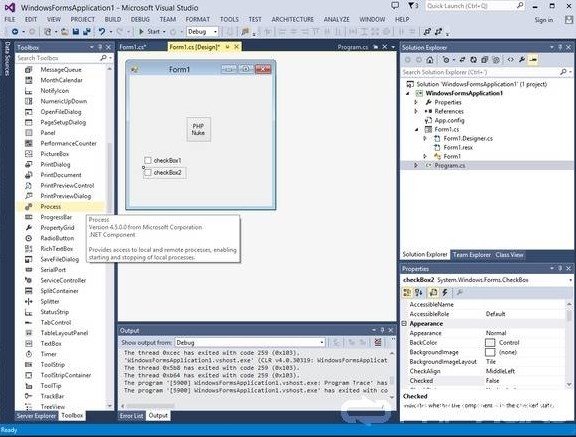Switch to the Form1.cs code tab
The width and height of the screenshot is (576, 437).
click(133, 47)
